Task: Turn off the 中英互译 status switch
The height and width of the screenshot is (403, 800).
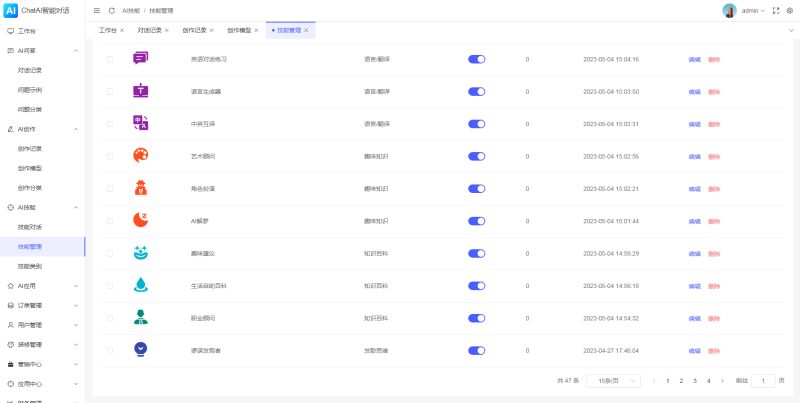Action: (x=477, y=124)
